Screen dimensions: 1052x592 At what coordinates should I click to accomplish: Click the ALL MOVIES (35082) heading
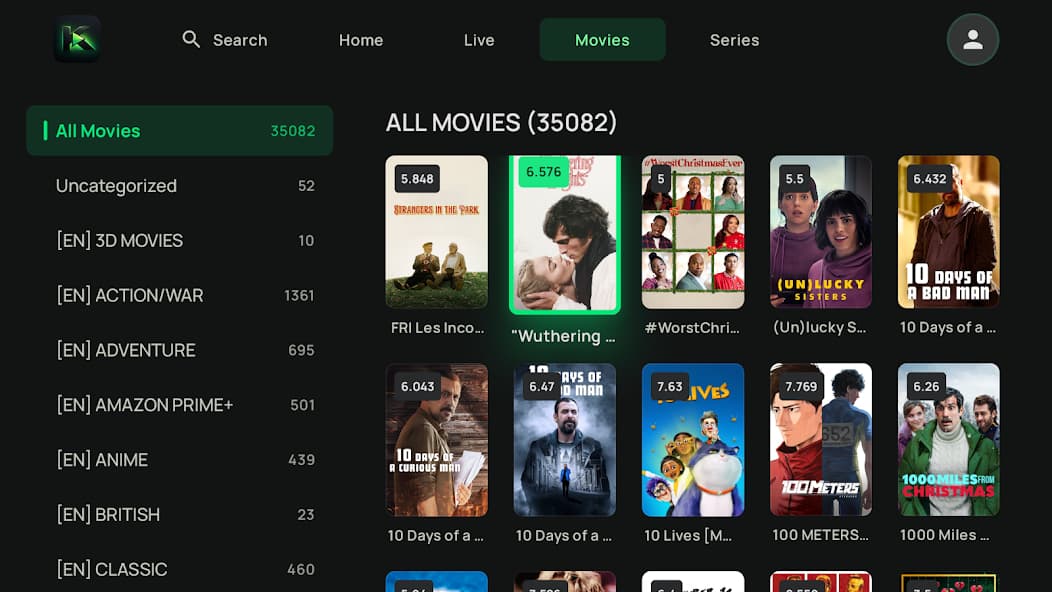coord(501,123)
